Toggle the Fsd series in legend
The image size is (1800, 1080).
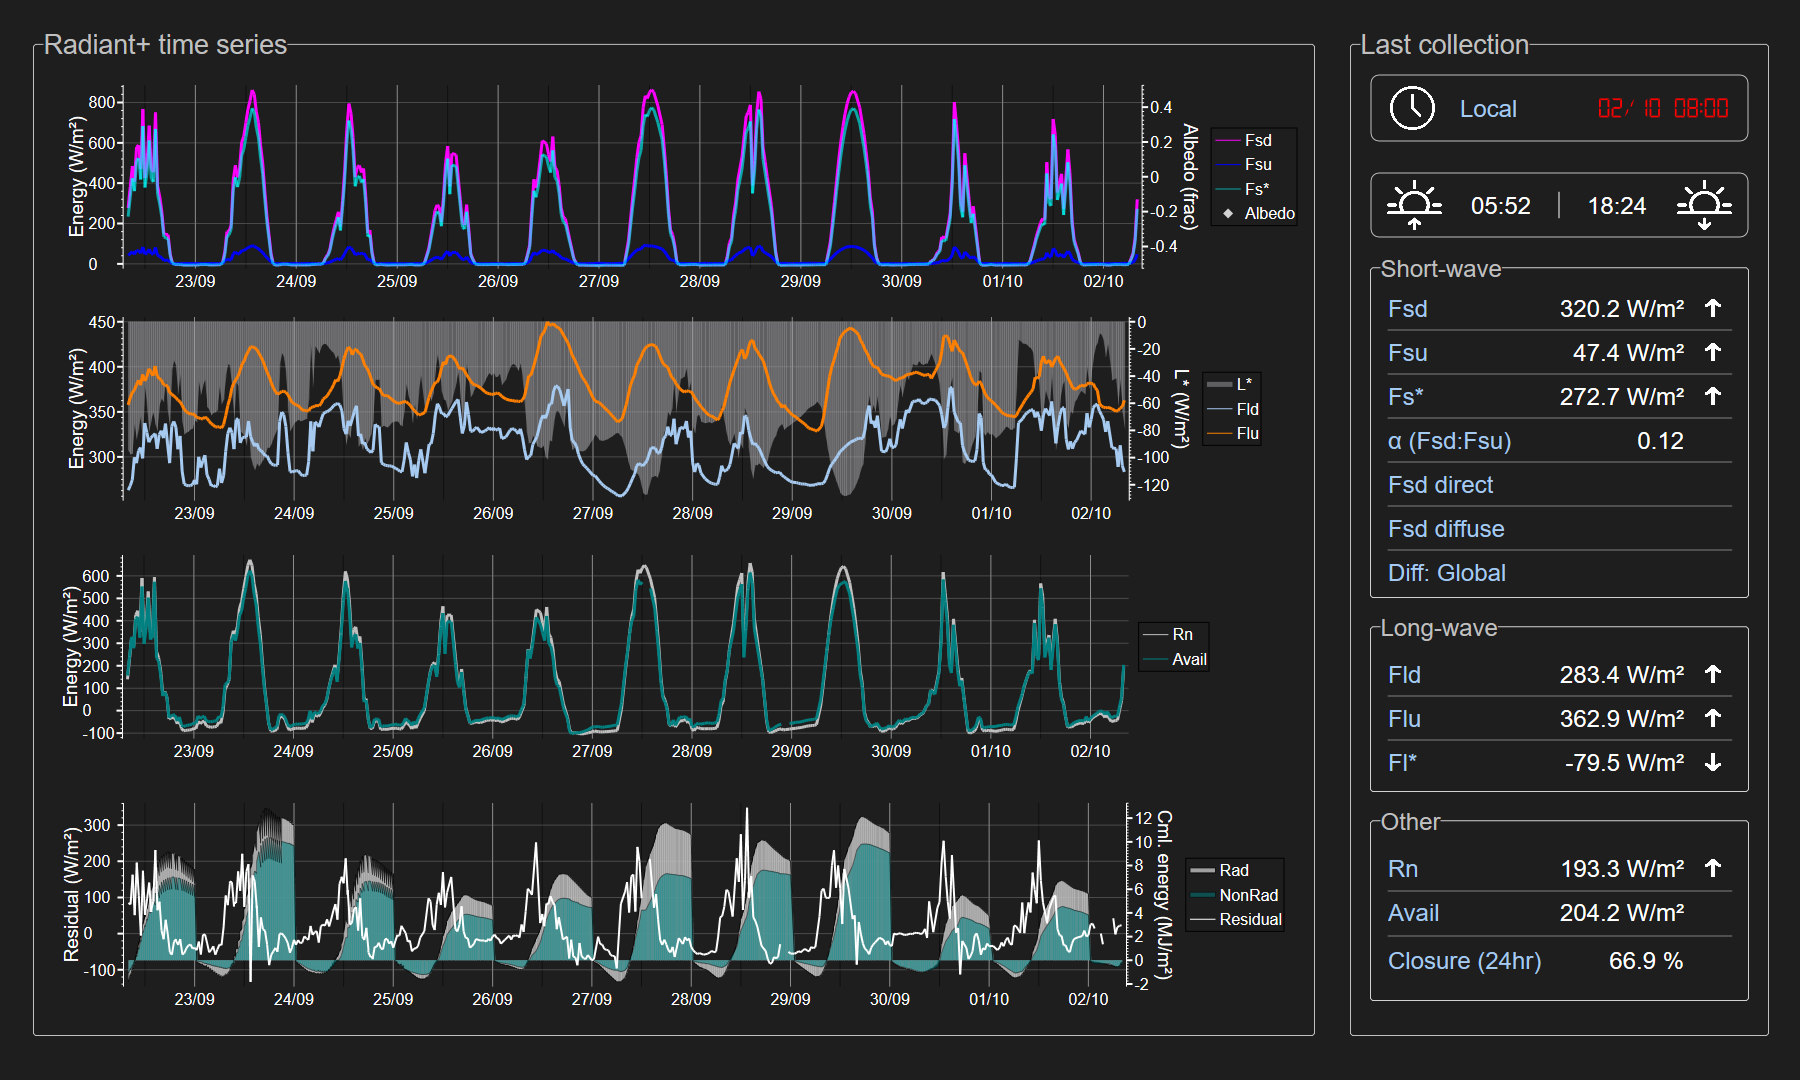coord(1257,140)
